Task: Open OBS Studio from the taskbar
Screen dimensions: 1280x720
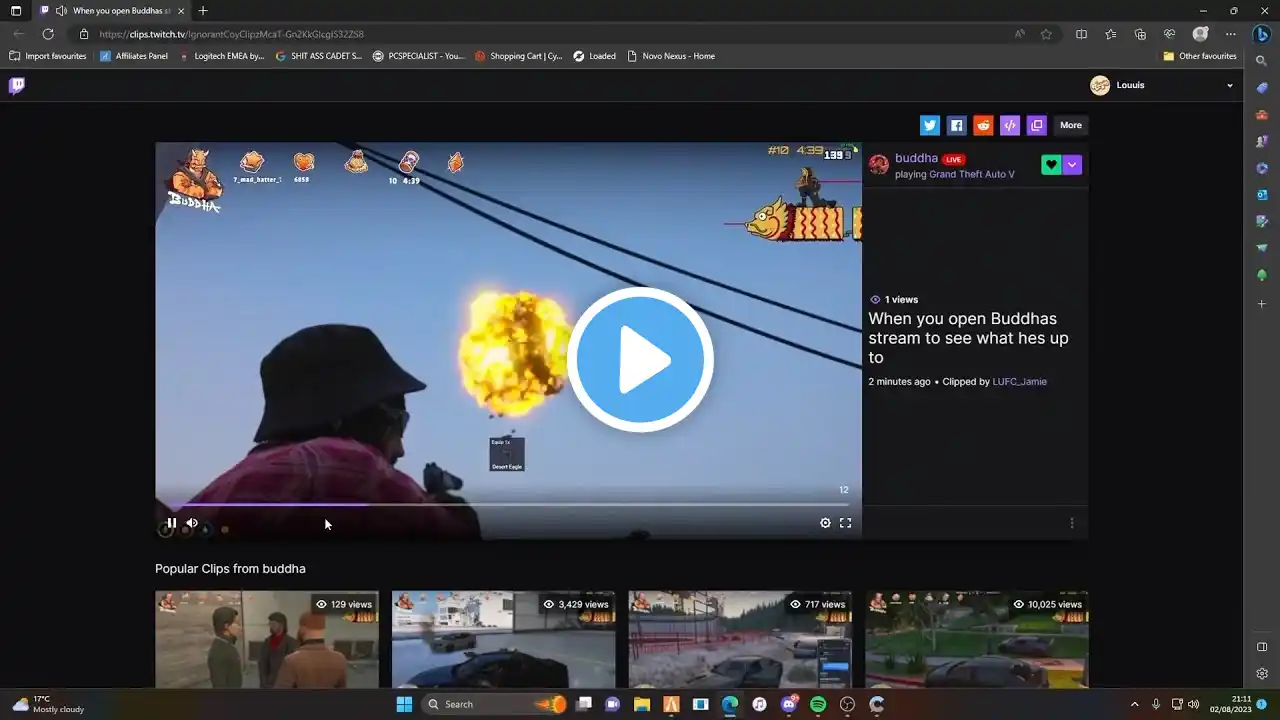Action: (848, 704)
